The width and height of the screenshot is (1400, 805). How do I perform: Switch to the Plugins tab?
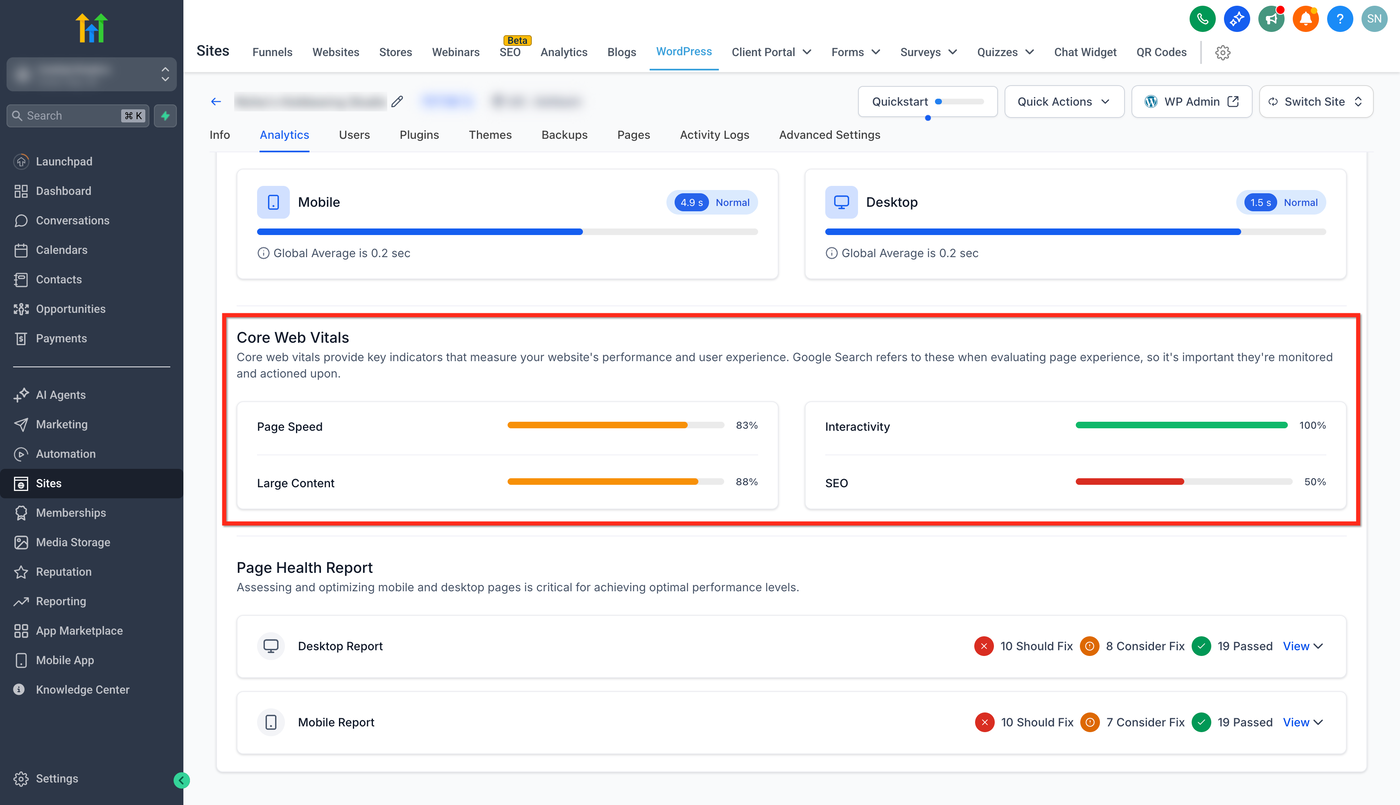tap(419, 135)
